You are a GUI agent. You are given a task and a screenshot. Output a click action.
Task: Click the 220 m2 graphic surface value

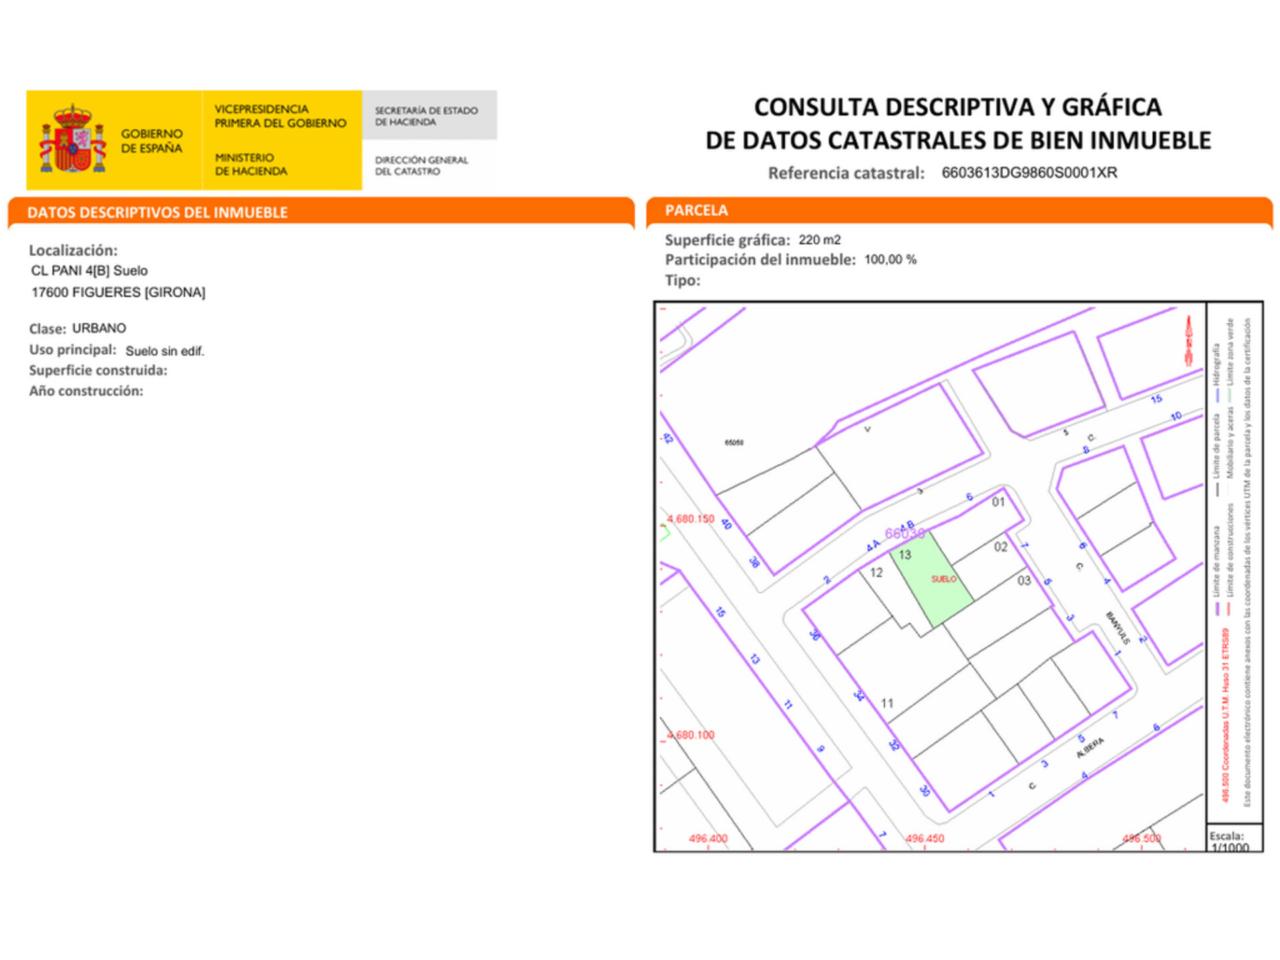tap(819, 240)
